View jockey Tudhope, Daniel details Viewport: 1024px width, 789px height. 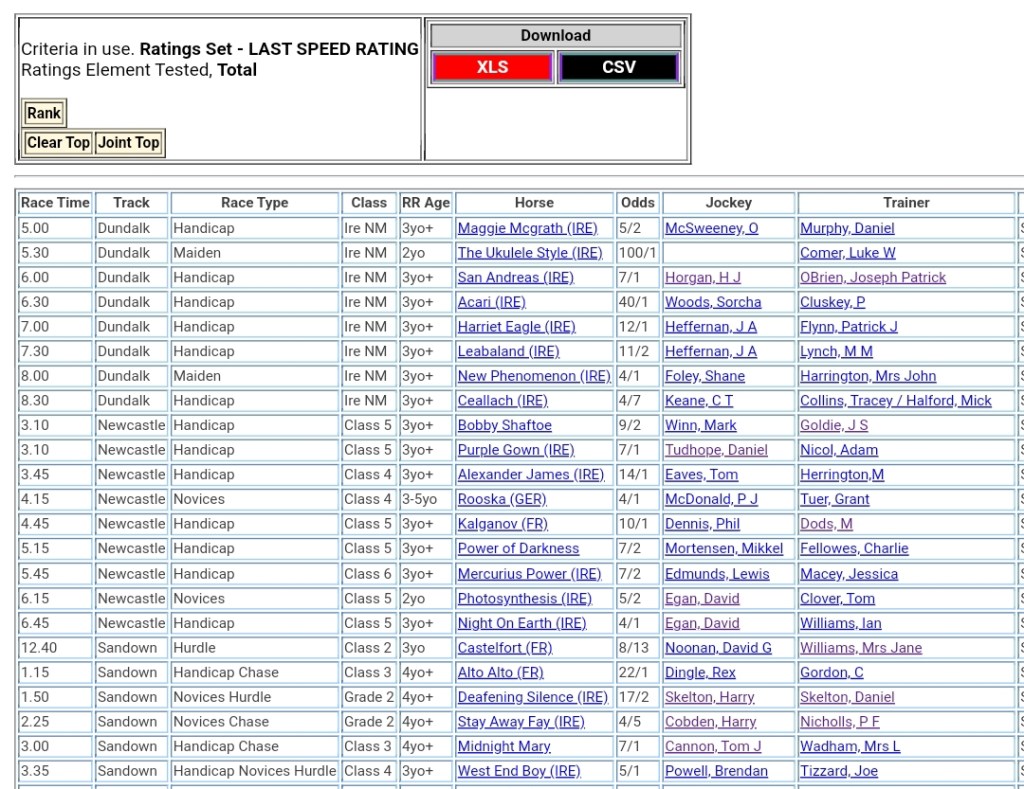(x=716, y=450)
